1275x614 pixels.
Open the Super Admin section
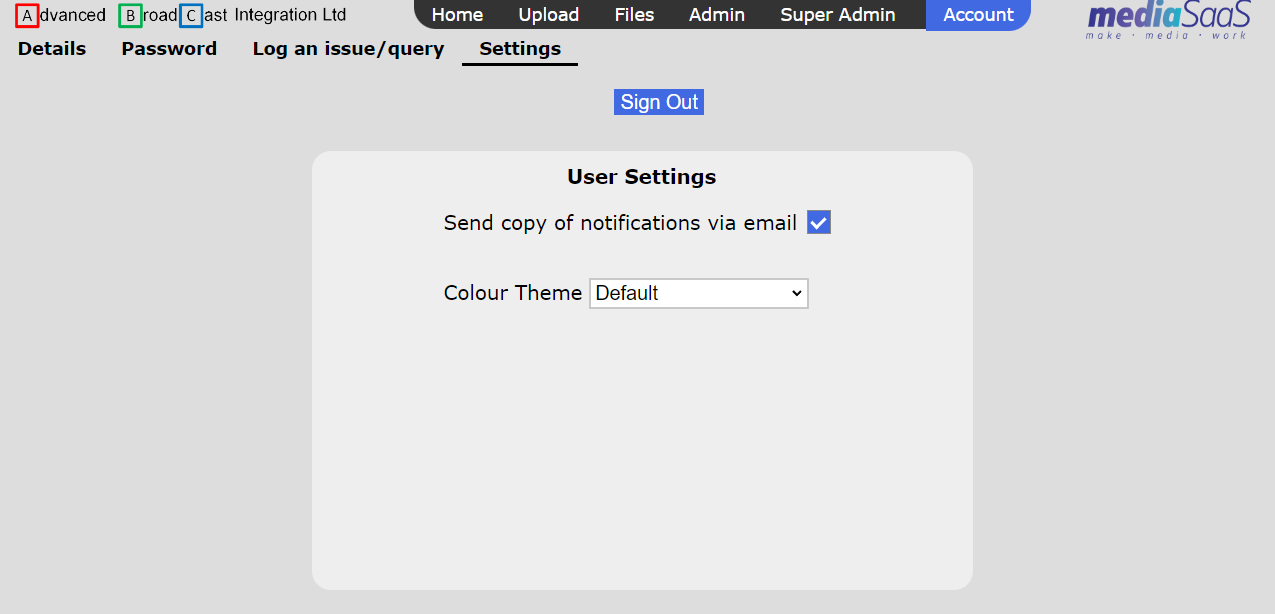837,15
